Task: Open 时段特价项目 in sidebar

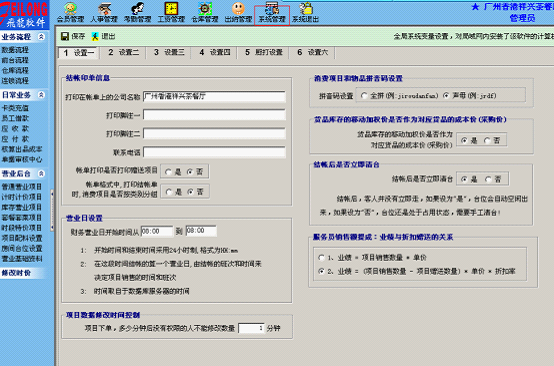Action: [22, 228]
